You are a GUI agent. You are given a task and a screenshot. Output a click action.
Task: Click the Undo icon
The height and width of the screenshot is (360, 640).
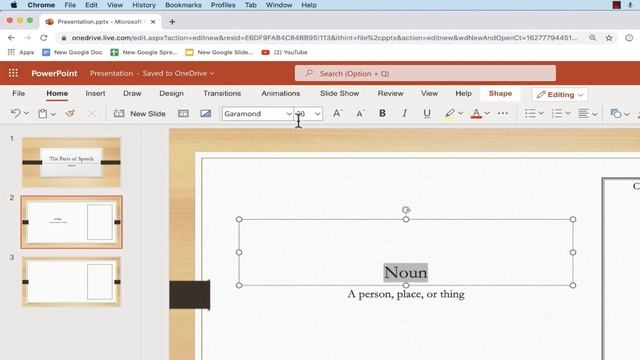[16, 113]
